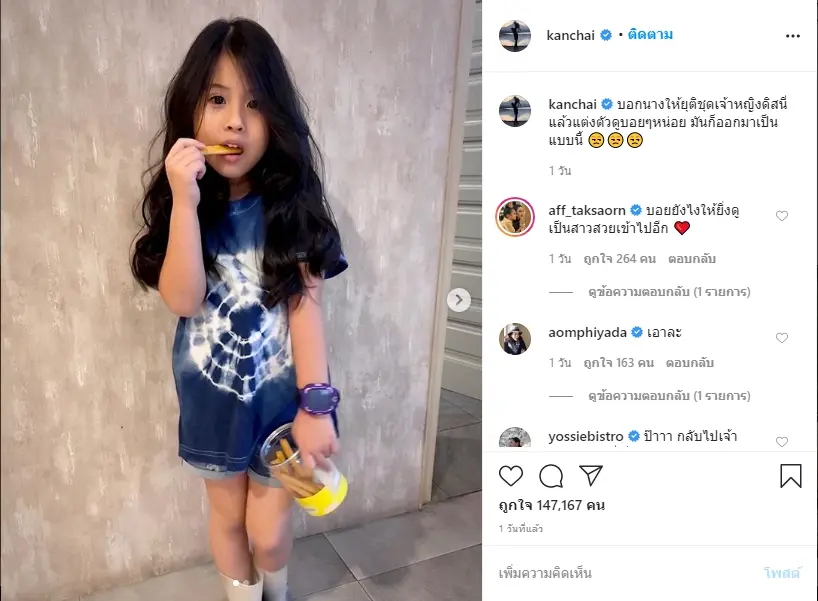Follow kanchai via the ติดตาม link
Viewport: 818px width, 601px height.
[650, 35]
